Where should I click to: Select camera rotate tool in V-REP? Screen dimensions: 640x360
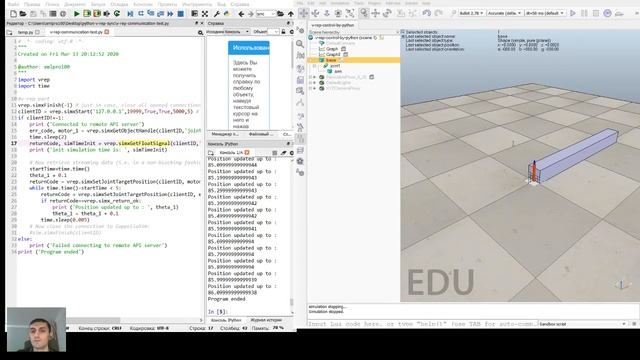point(315,13)
